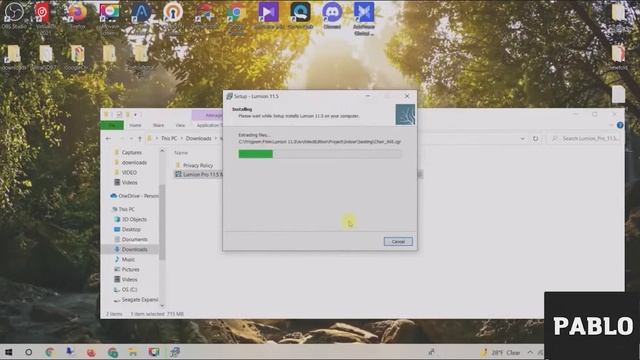Screen dimensions: 640x360
Task: Switch to the Lumion setup taskbar icon
Action: (175, 352)
